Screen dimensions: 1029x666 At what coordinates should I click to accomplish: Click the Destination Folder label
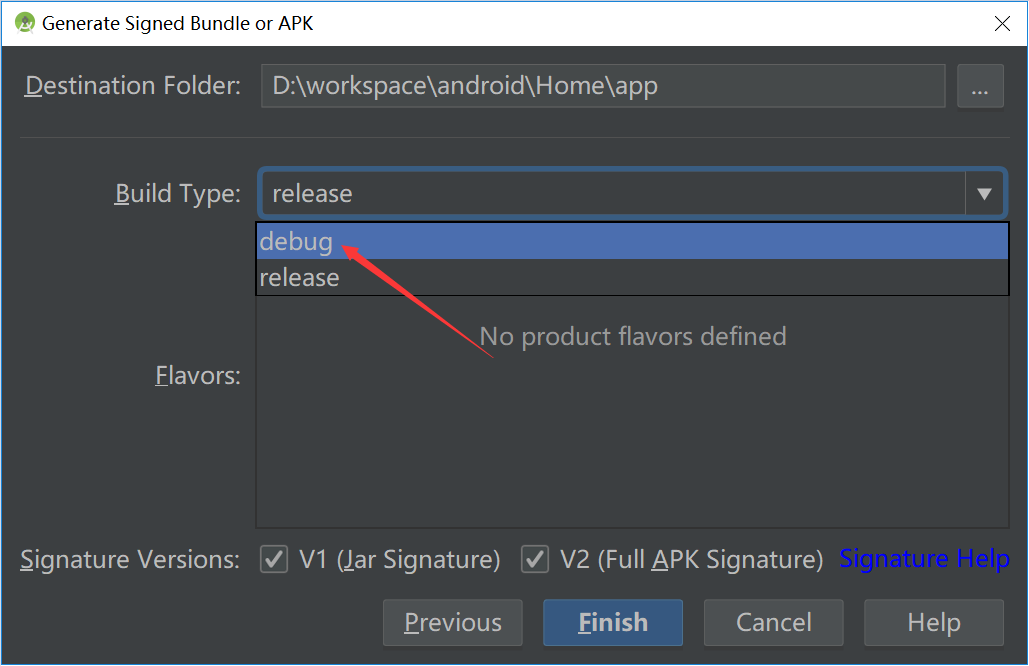point(132,86)
